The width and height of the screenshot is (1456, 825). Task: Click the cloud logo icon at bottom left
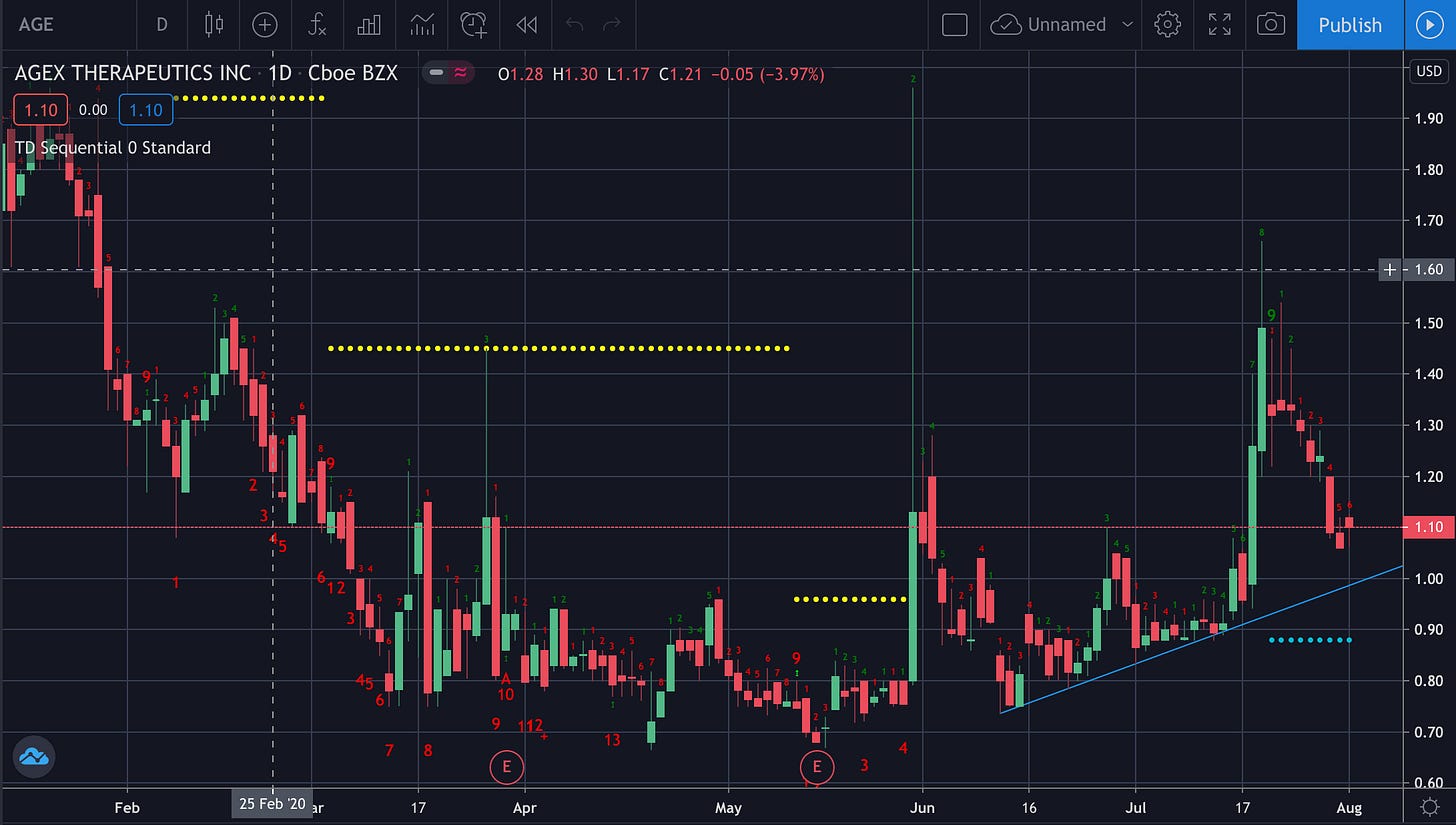pos(34,757)
